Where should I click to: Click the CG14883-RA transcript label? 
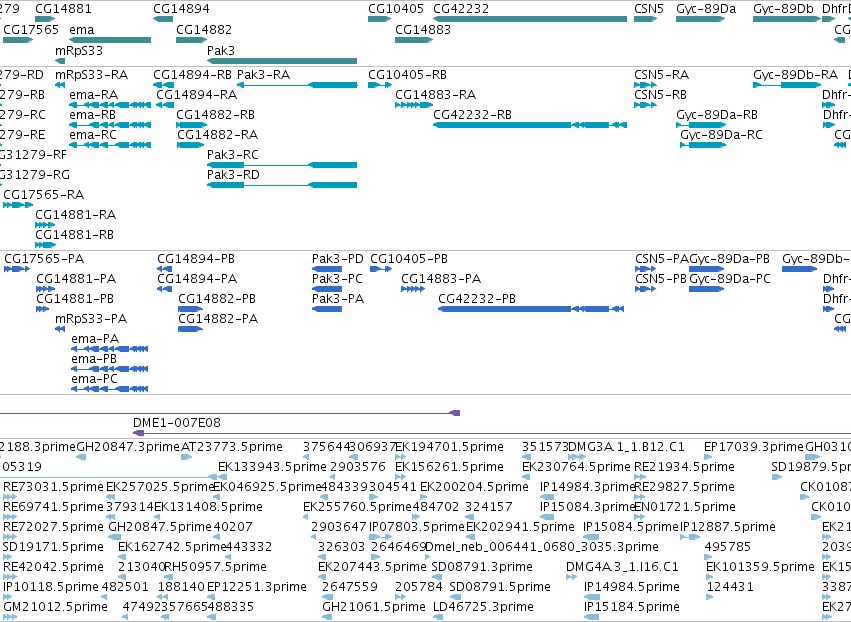(x=435, y=94)
